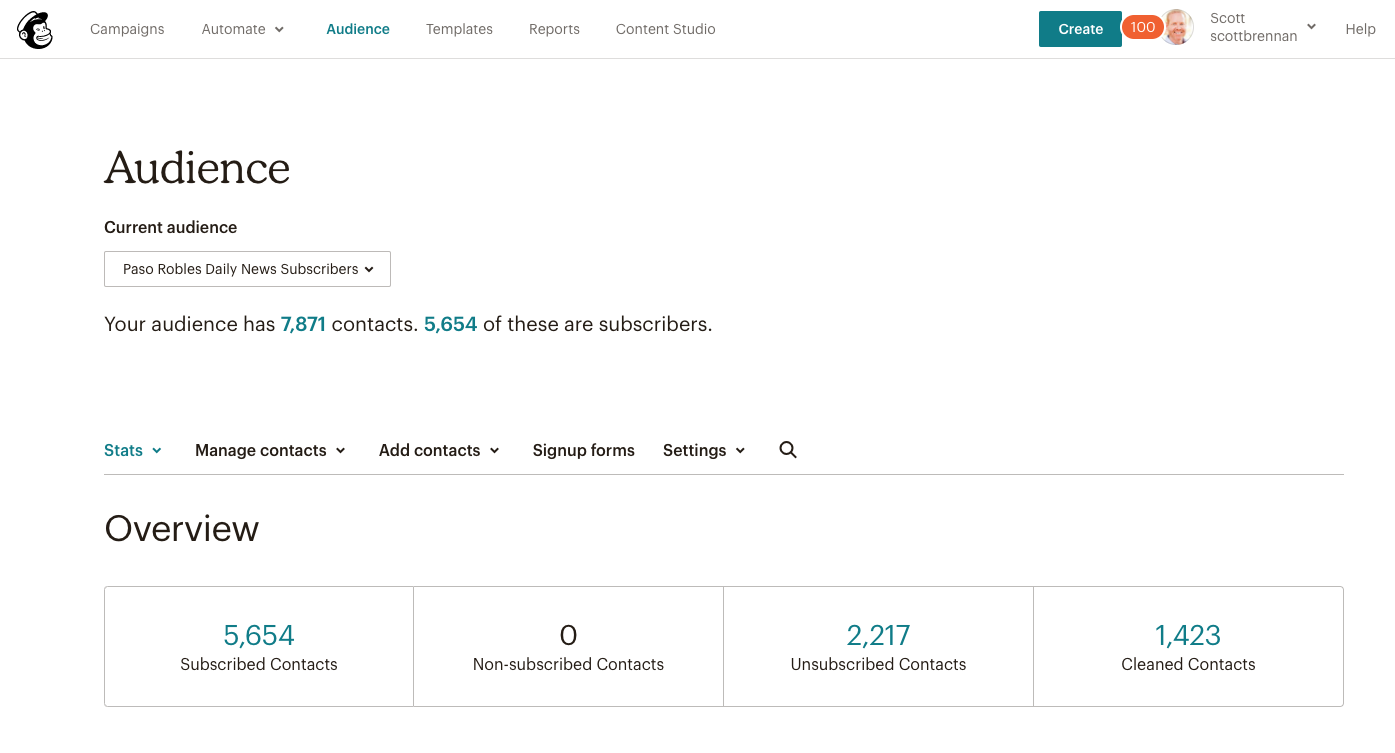Viewport: 1395px width, 753px height.
Task: Expand the Stats dropdown
Action: point(133,450)
